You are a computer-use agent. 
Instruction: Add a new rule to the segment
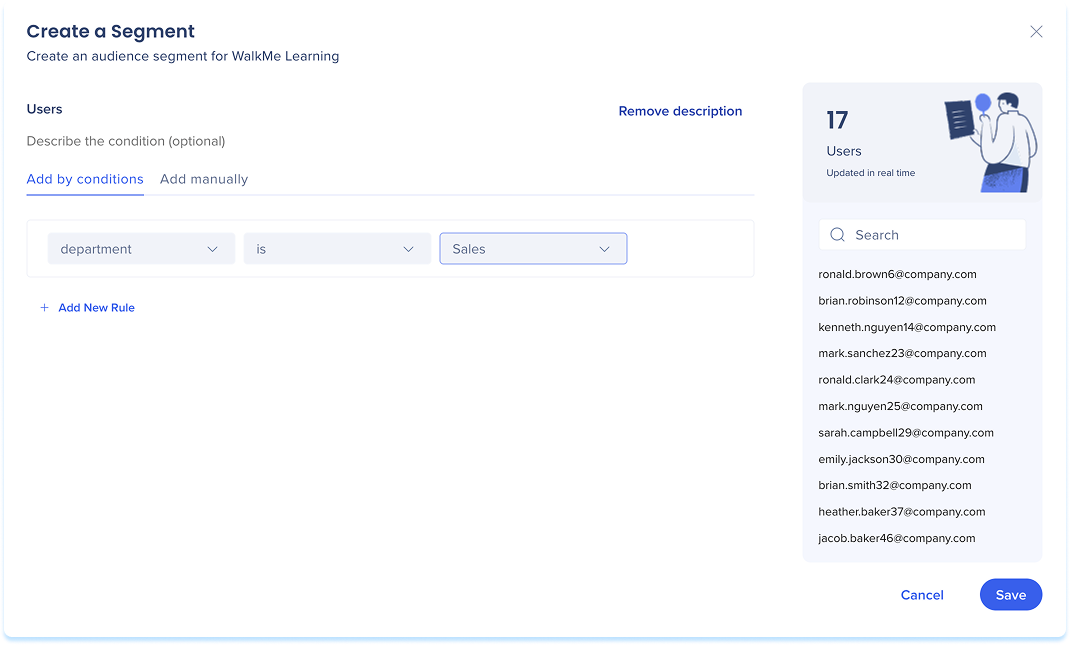[96, 308]
